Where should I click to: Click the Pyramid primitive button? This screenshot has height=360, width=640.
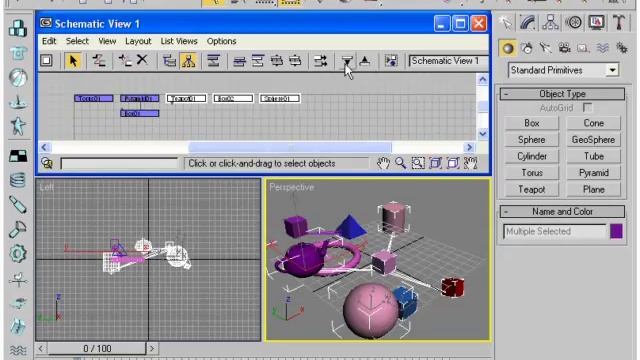click(x=593, y=173)
